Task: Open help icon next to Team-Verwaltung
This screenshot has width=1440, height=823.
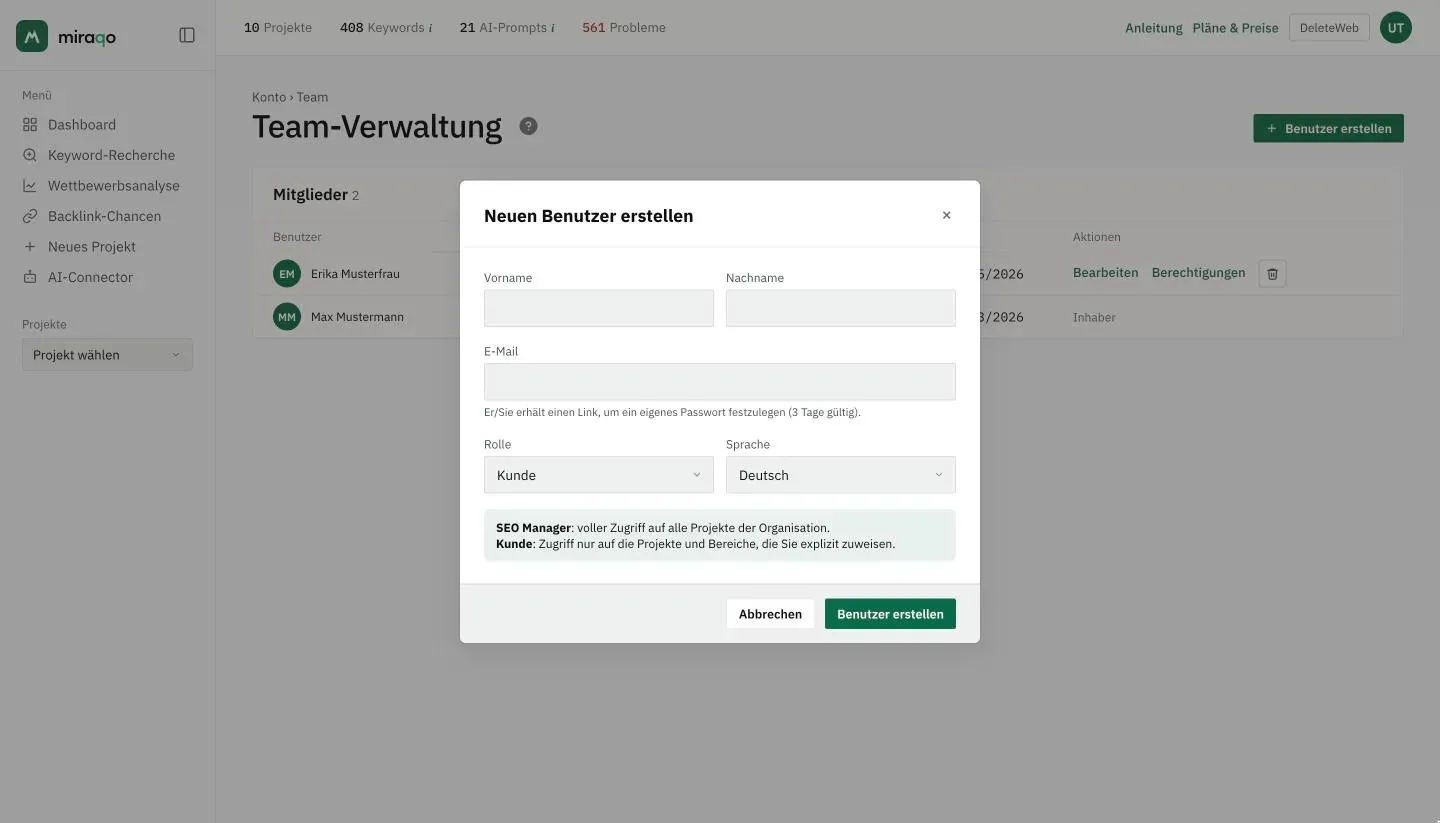Action: coord(529,126)
